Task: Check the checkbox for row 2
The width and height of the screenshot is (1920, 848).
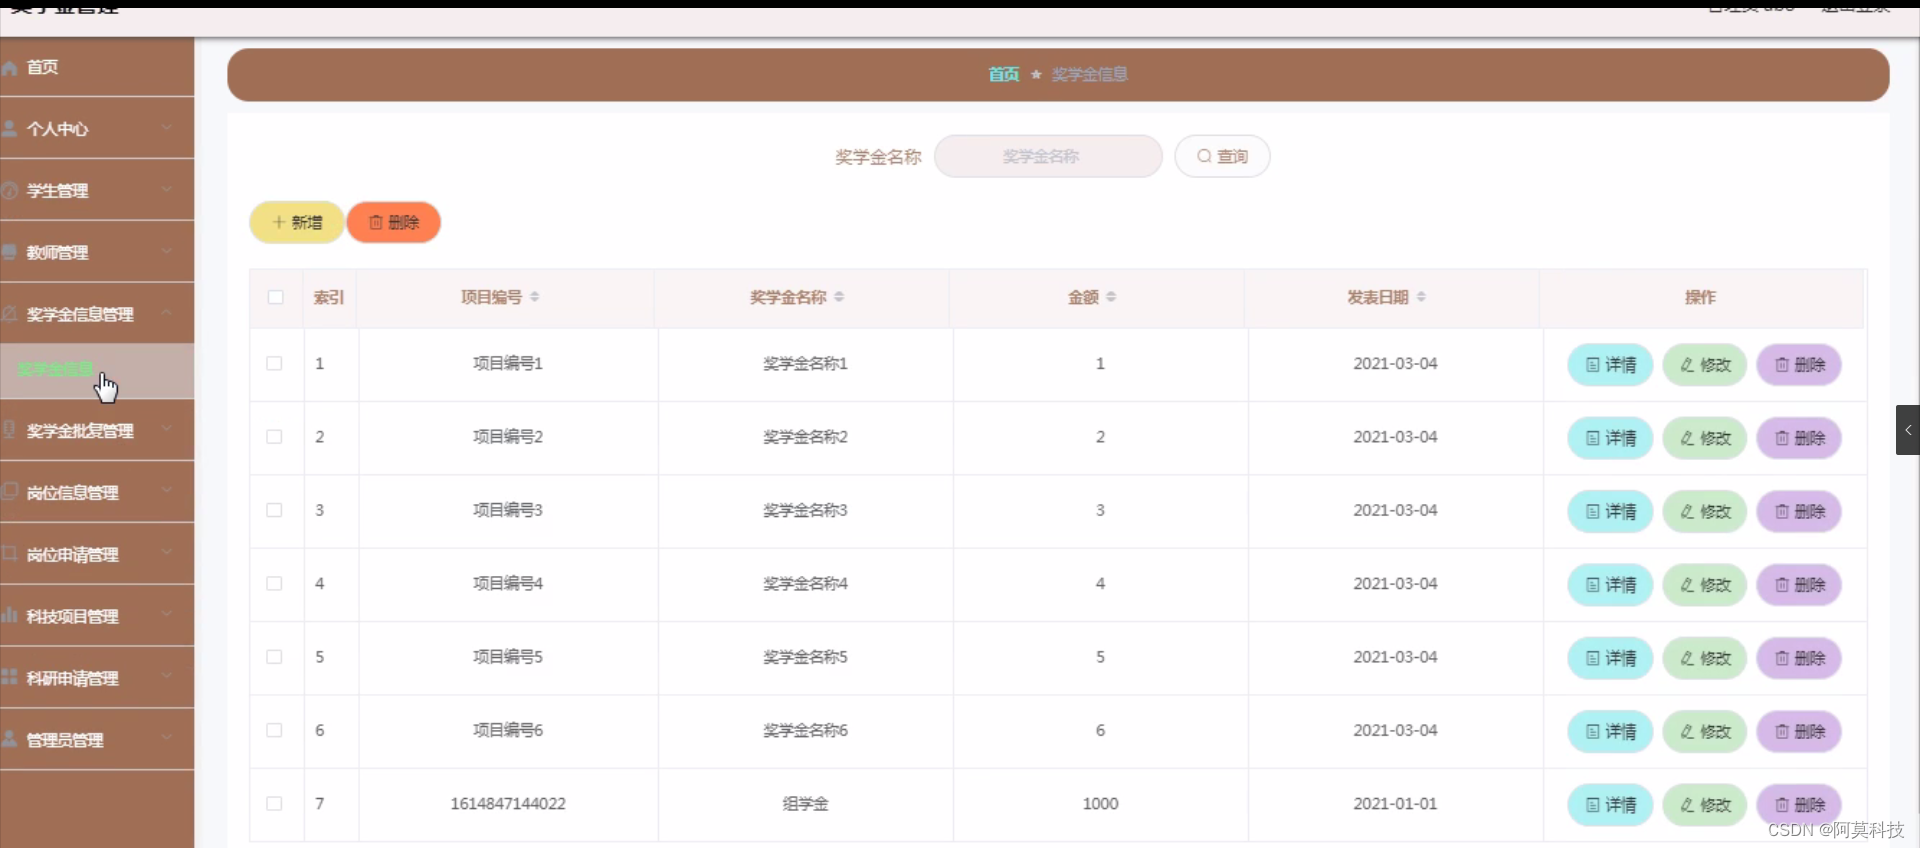Action: coord(274,437)
